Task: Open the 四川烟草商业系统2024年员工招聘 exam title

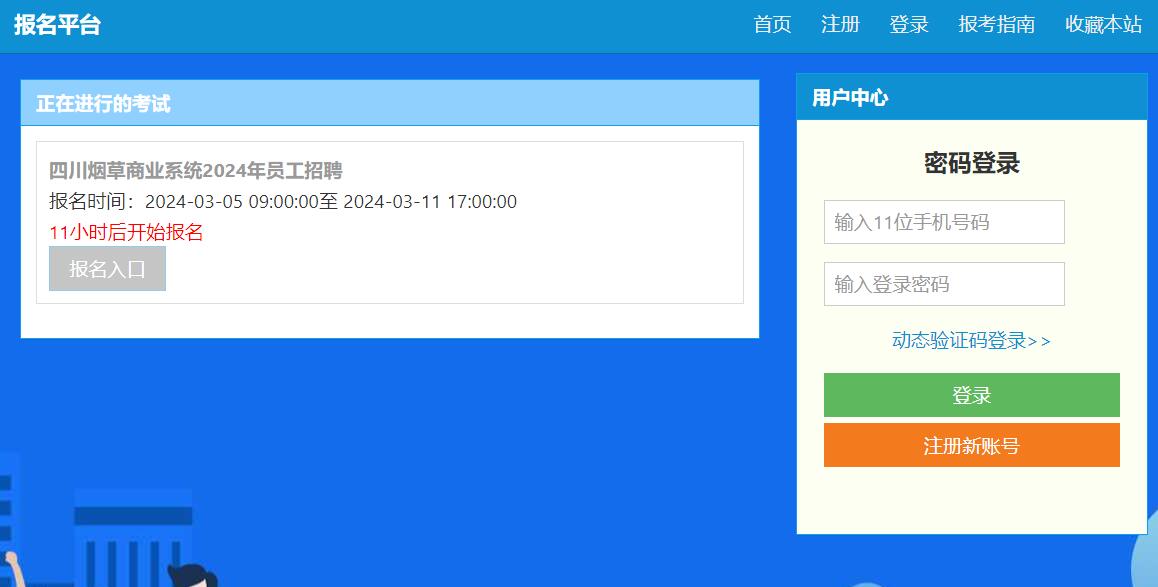Action: pos(196,171)
